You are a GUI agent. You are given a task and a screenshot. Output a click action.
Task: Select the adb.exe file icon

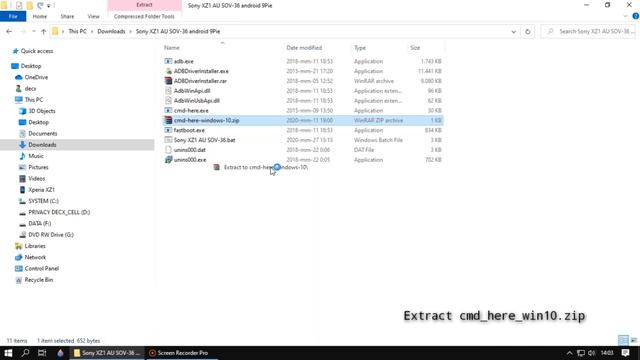168,61
